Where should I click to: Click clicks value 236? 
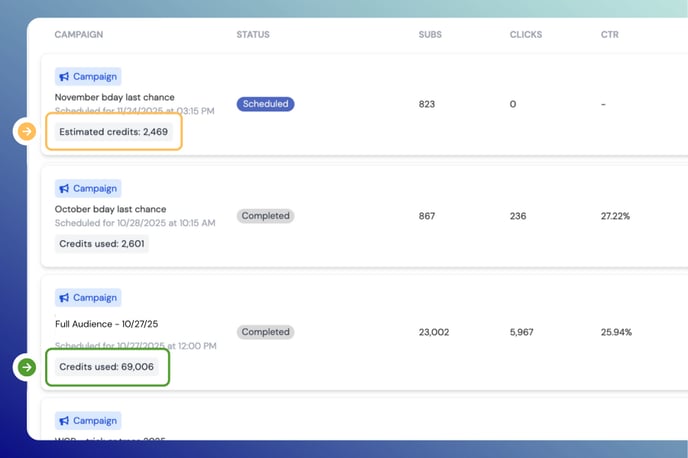coord(518,216)
